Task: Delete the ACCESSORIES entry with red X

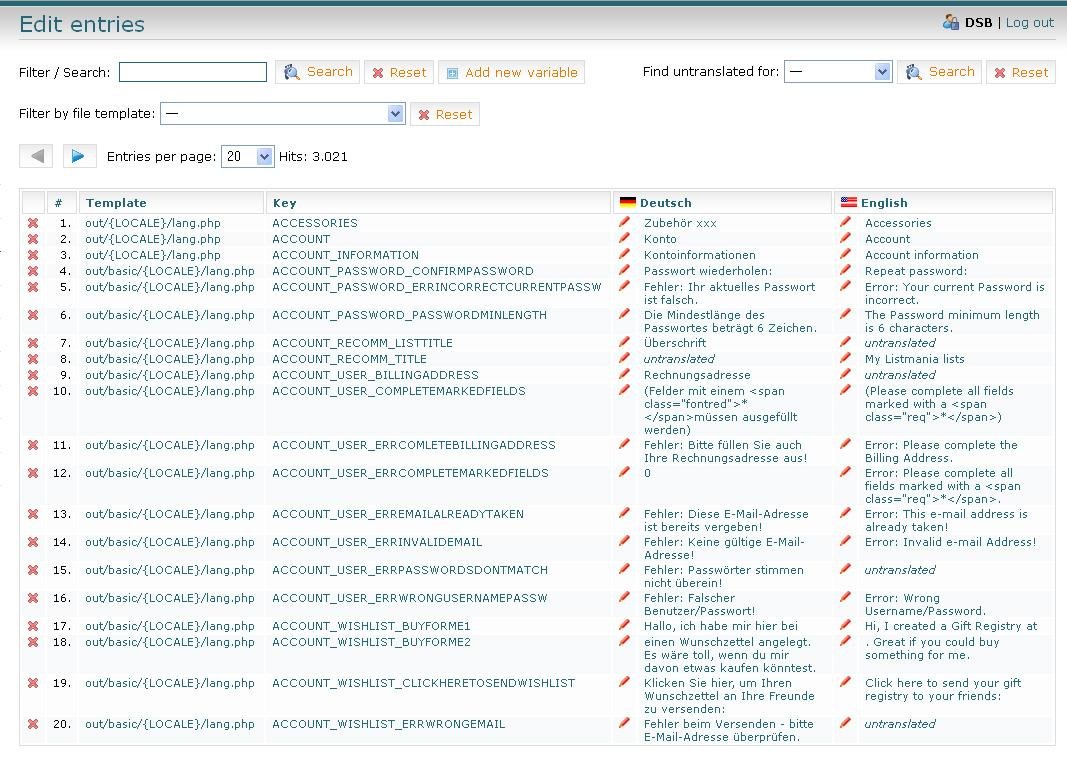Action: coord(33,223)
